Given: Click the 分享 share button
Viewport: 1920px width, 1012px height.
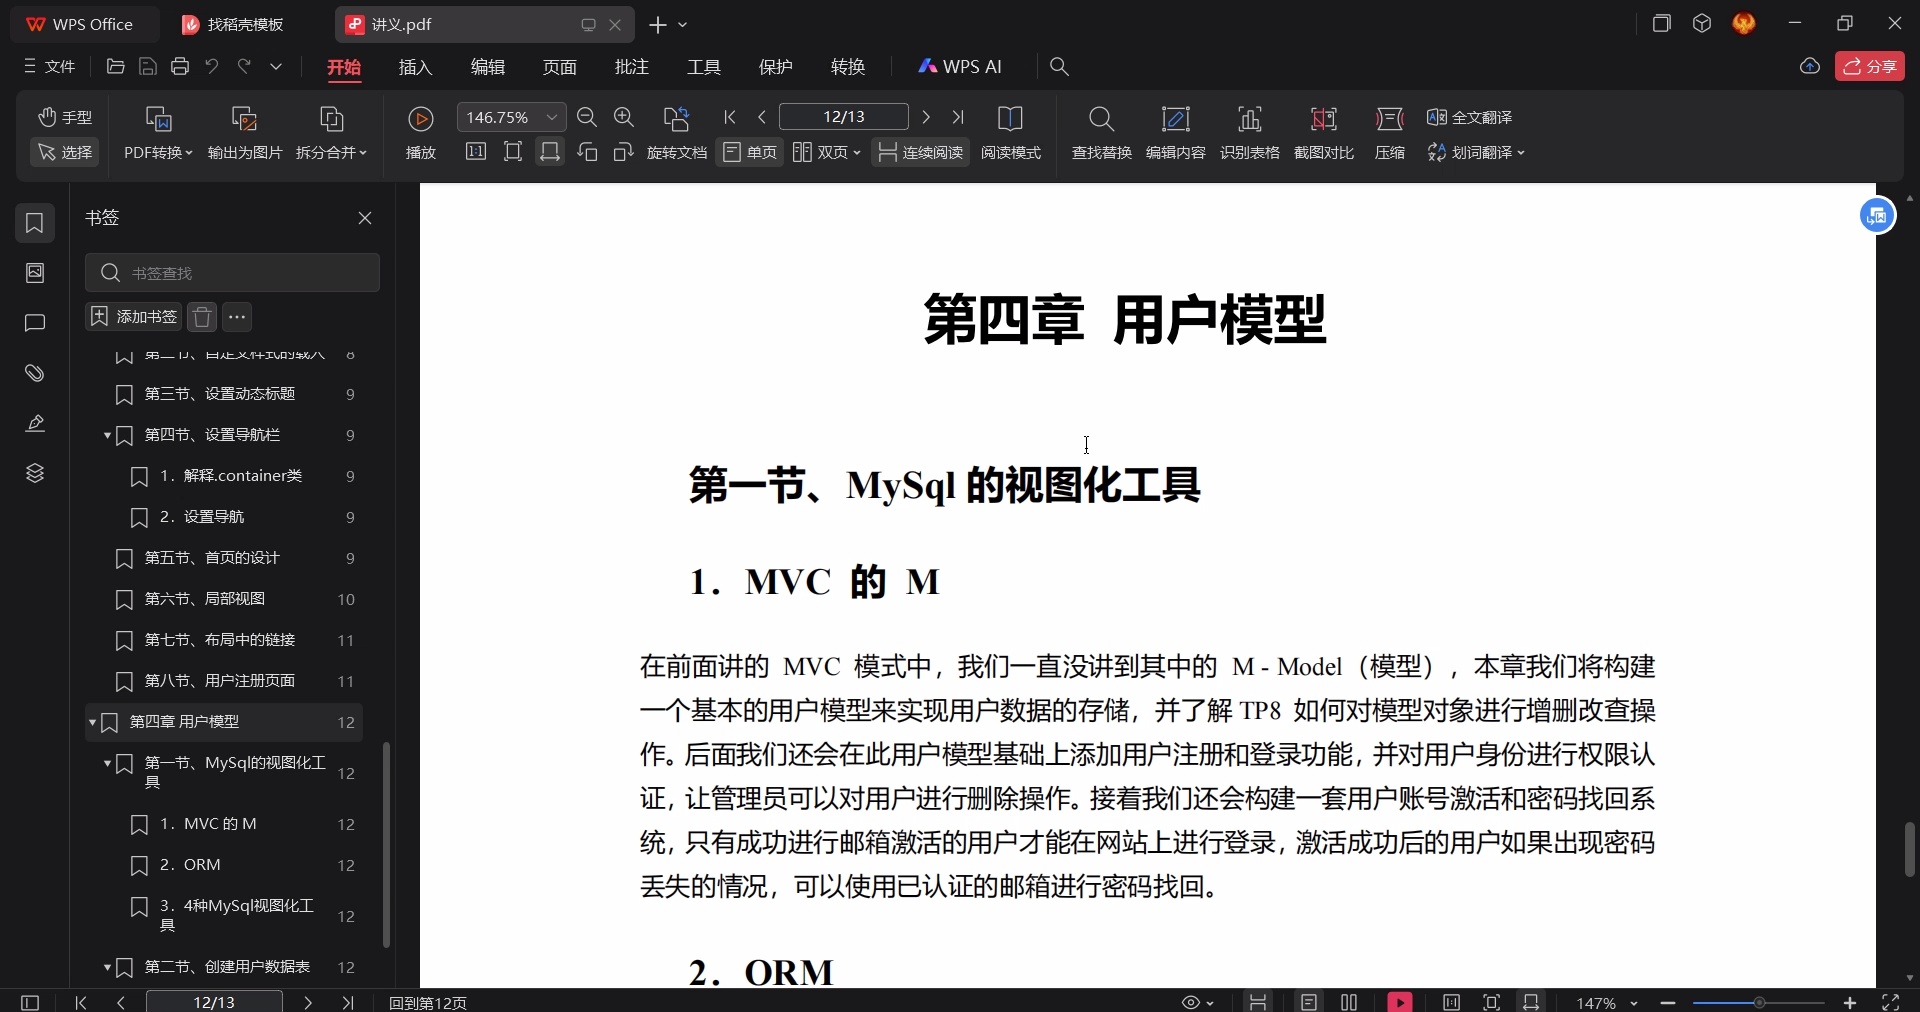Looking at the screenshot, I should [x=1871, y=66].
